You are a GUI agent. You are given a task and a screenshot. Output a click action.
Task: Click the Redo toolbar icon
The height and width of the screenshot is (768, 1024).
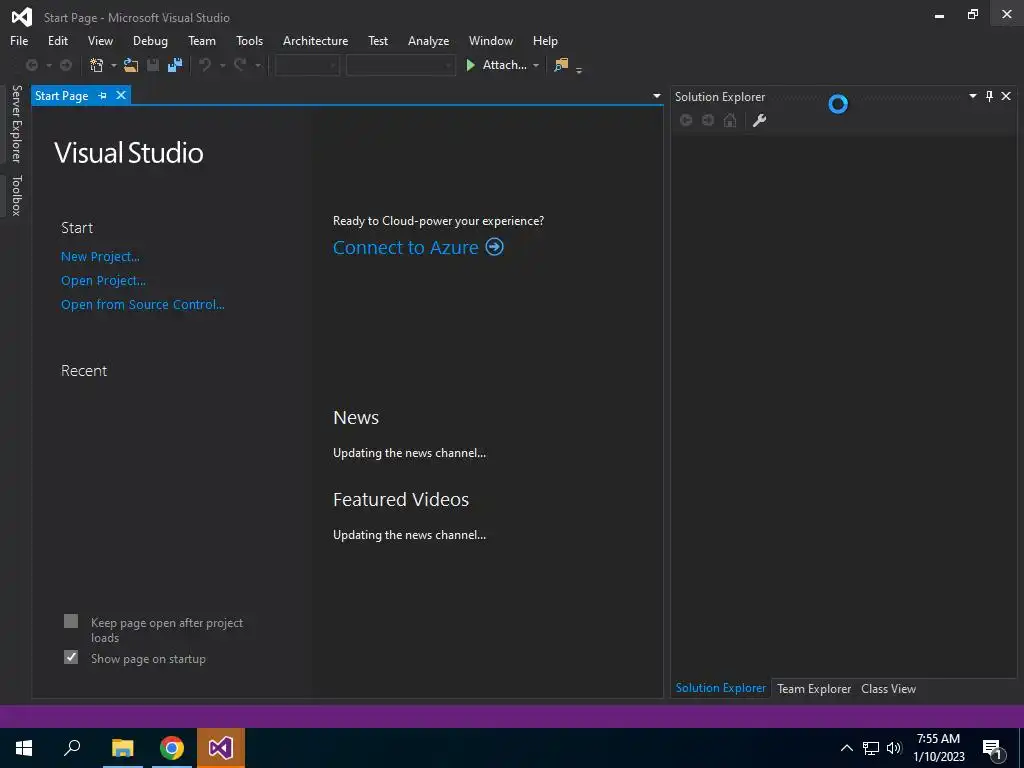tap(240, 65)
